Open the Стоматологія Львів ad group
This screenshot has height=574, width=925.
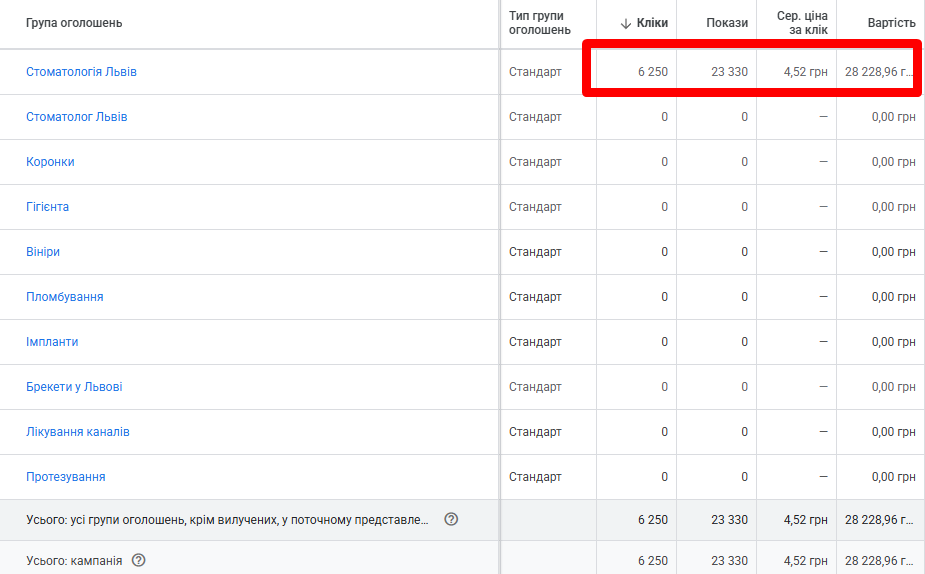pos(81,72)
